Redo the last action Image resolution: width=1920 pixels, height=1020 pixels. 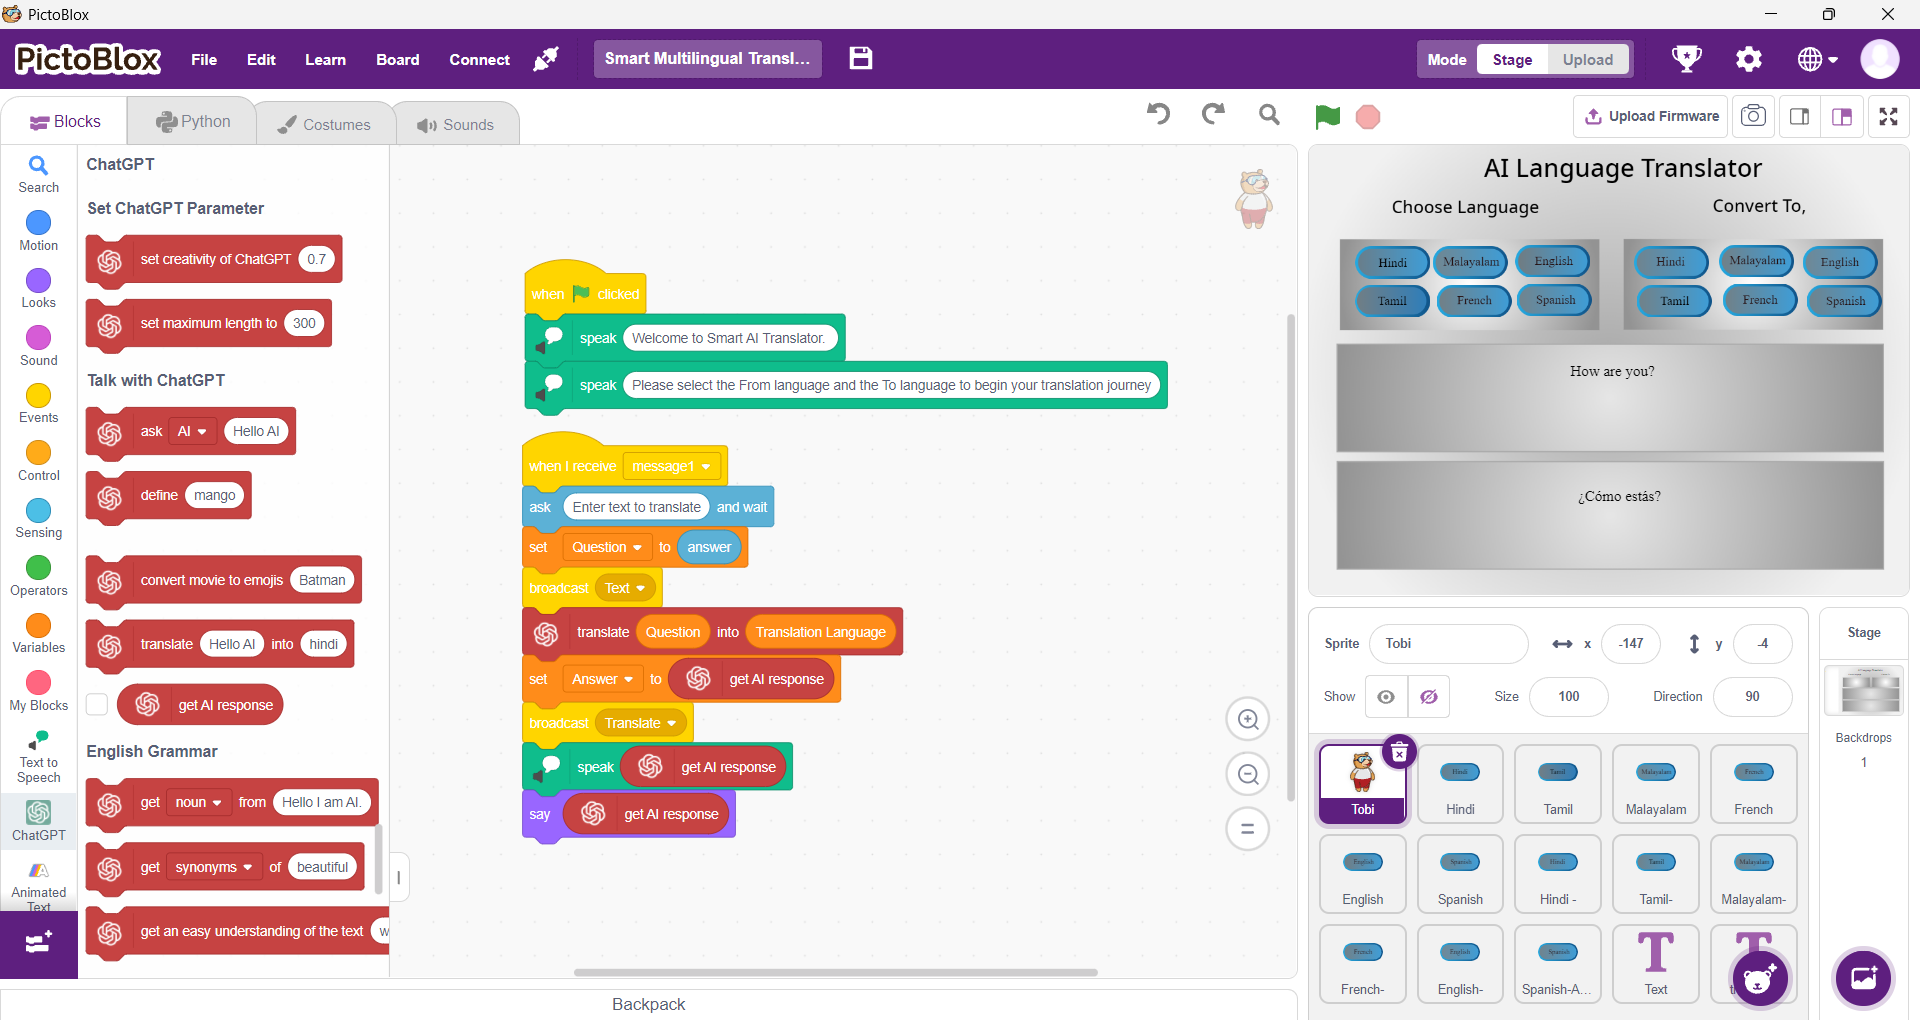(x=1213, y=114)
